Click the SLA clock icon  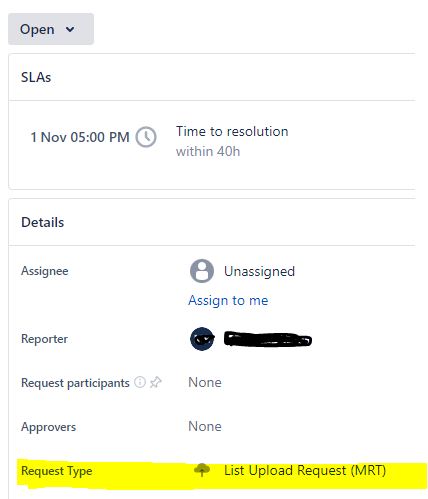pyautogui.click(x=146, y=137)
